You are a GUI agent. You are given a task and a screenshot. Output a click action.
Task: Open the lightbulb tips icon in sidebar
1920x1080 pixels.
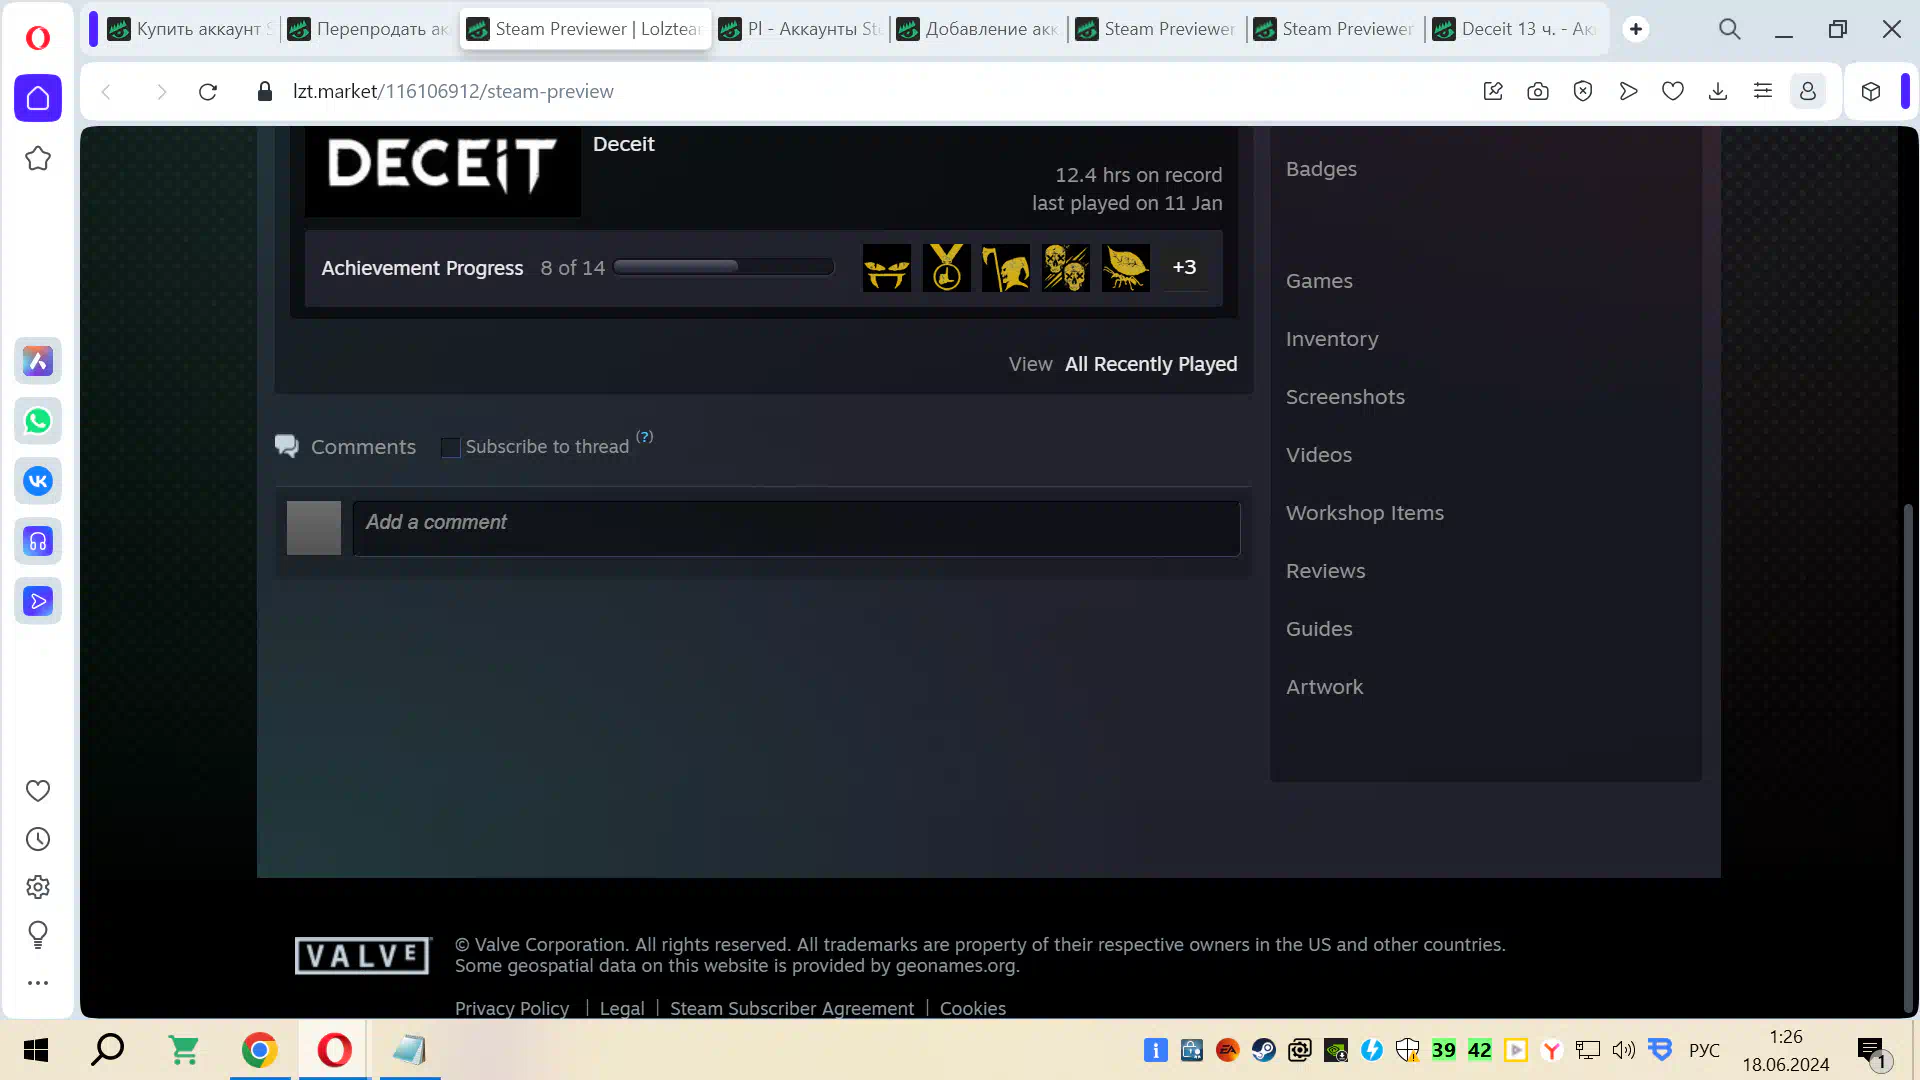click(x=38, y=935)
